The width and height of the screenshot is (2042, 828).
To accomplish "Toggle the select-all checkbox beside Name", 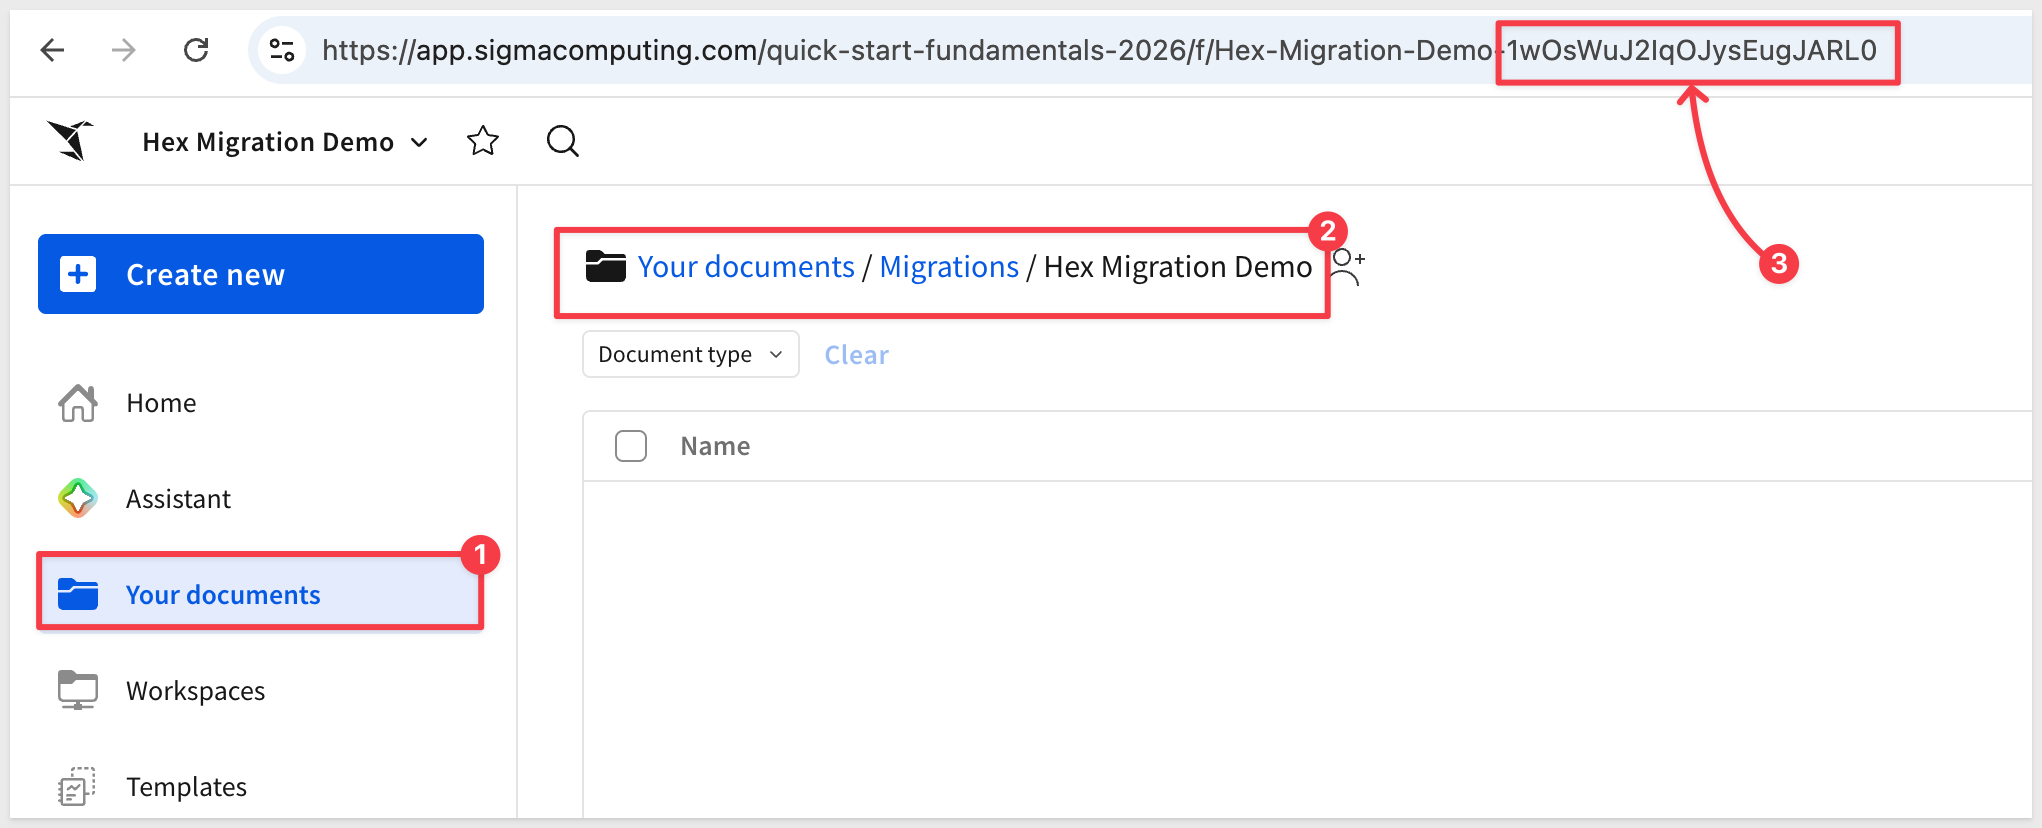I will pos(631,446).
